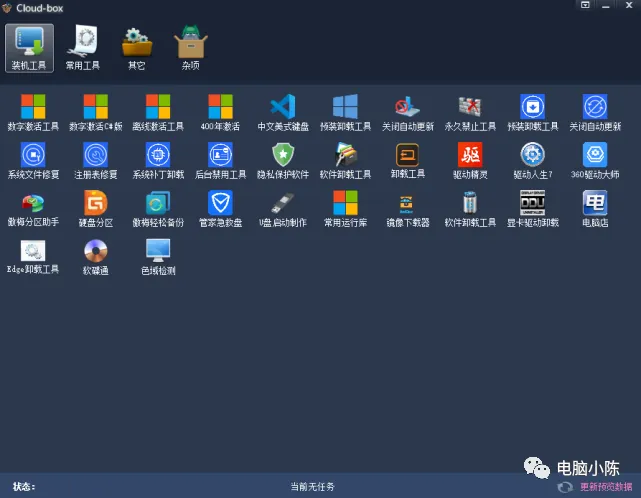Screen dimensions: 641x498
Task: Launch 永久禁止工具
Action: [x=470, y=112]
